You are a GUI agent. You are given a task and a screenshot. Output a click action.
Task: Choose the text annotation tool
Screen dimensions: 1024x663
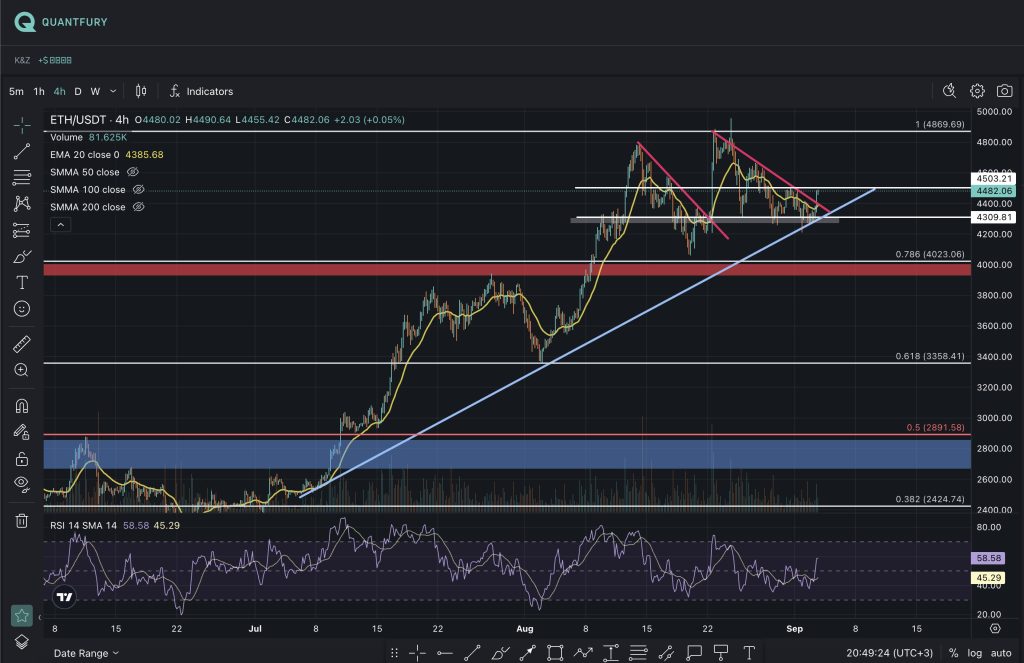tap(21, 283)
